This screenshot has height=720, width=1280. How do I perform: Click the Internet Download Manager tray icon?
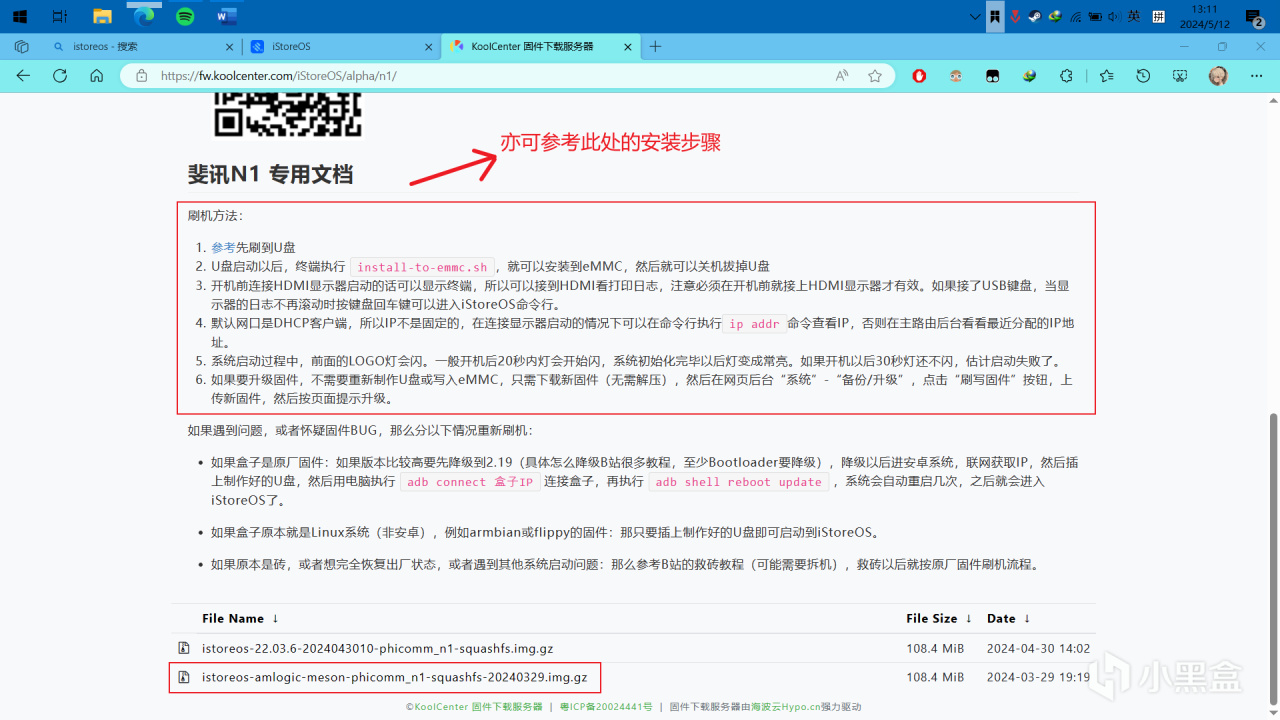coord(1055,16)
